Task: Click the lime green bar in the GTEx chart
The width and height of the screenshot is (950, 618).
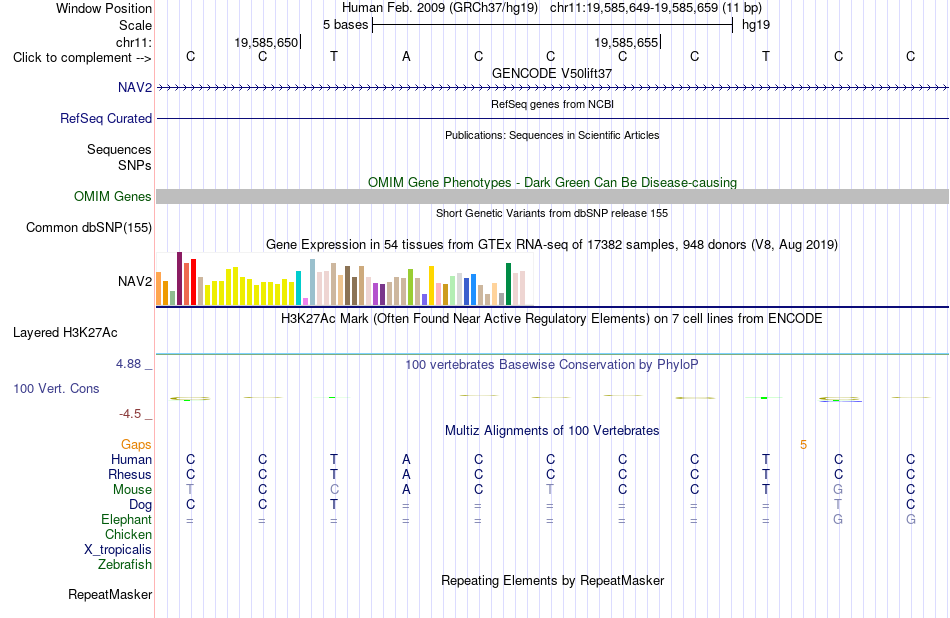Action: [x=410, y=287]
